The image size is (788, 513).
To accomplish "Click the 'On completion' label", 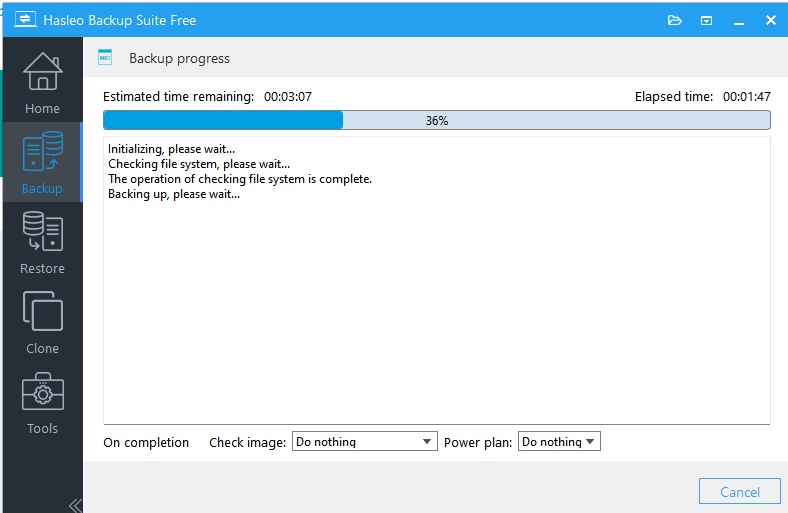I will (x=146, y=442).
